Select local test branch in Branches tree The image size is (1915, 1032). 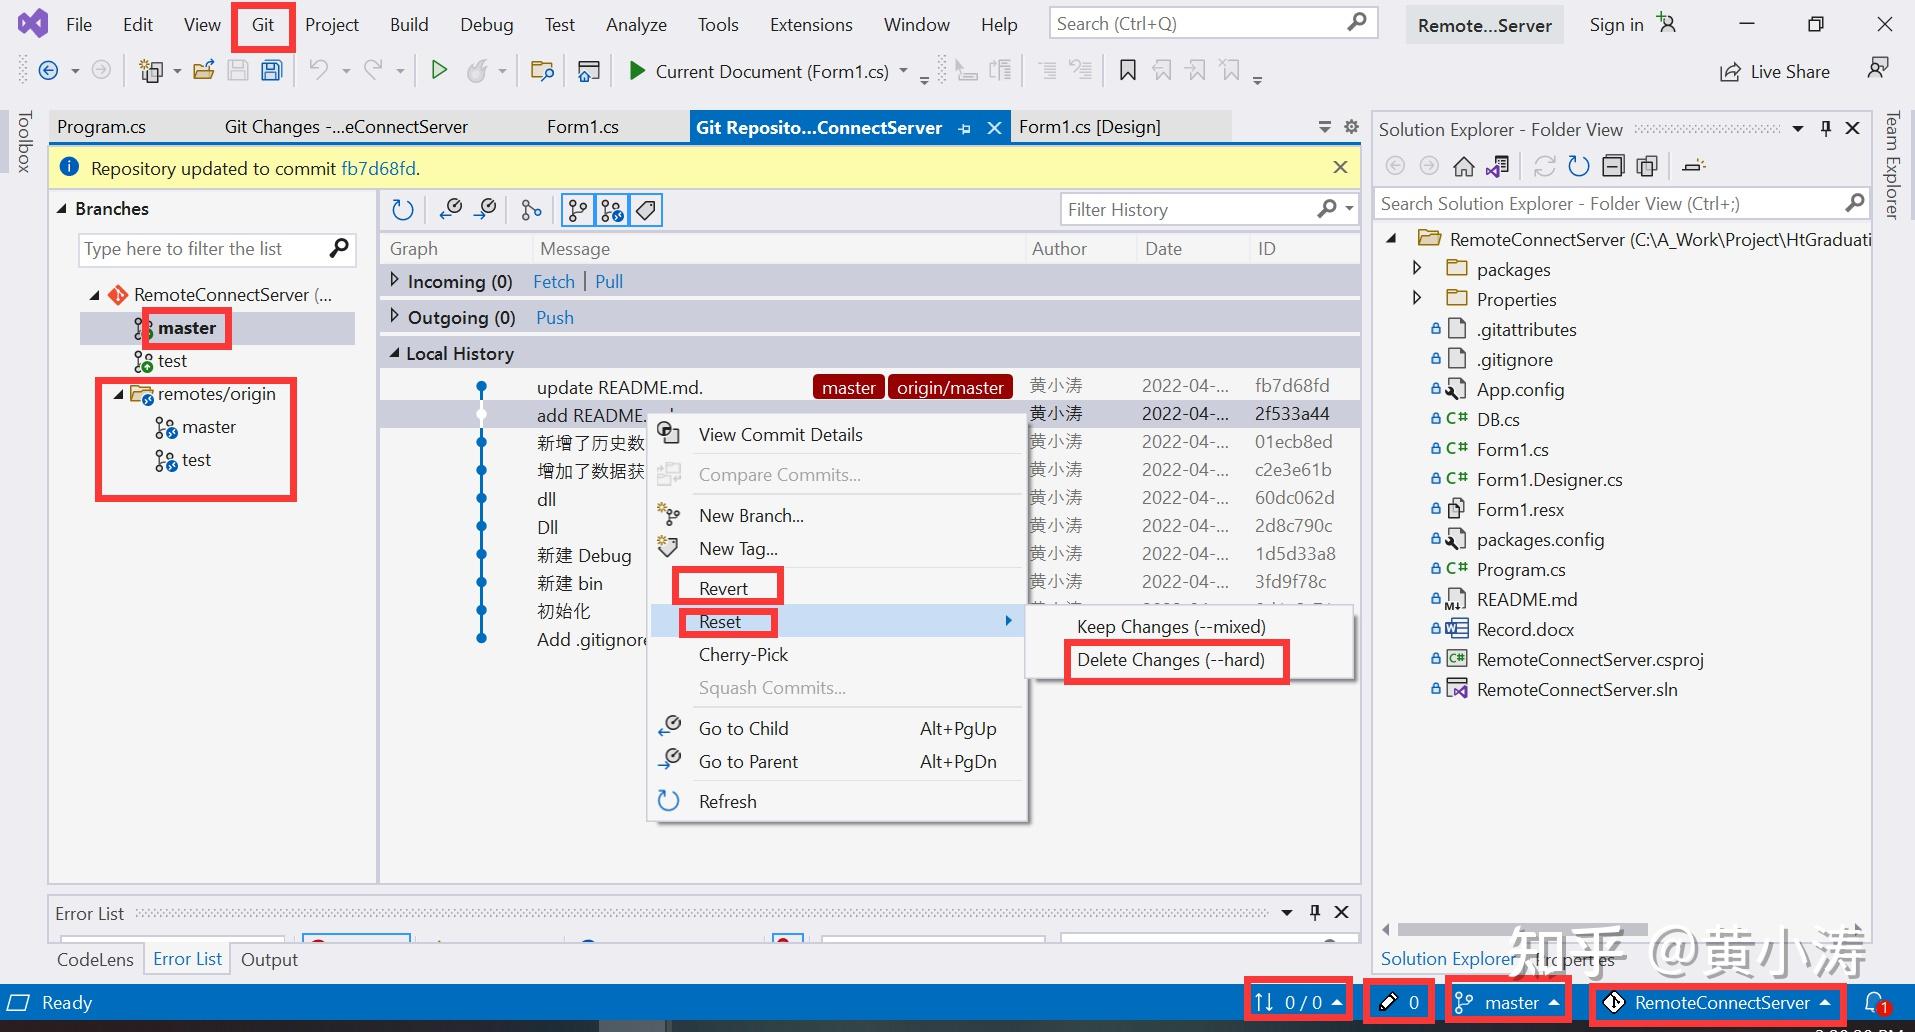click(x=172, y=361)
